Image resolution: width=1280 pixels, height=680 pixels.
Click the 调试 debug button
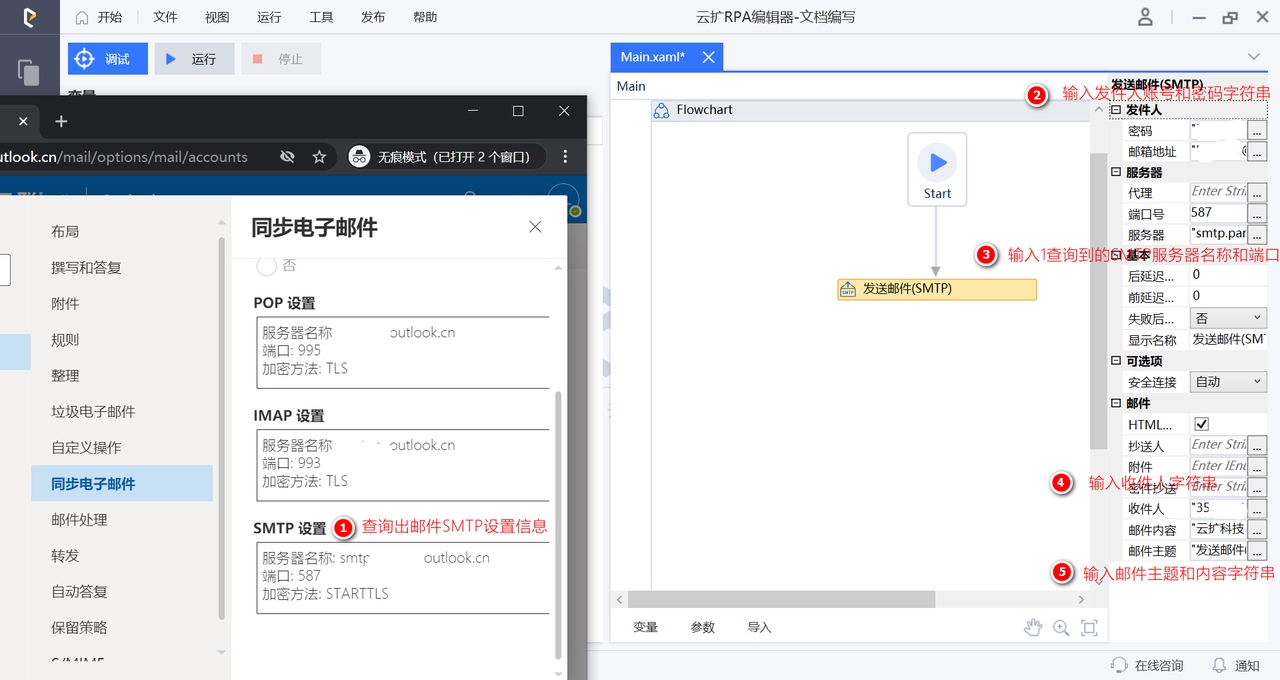pyautogui.click(x=108, y=59)
